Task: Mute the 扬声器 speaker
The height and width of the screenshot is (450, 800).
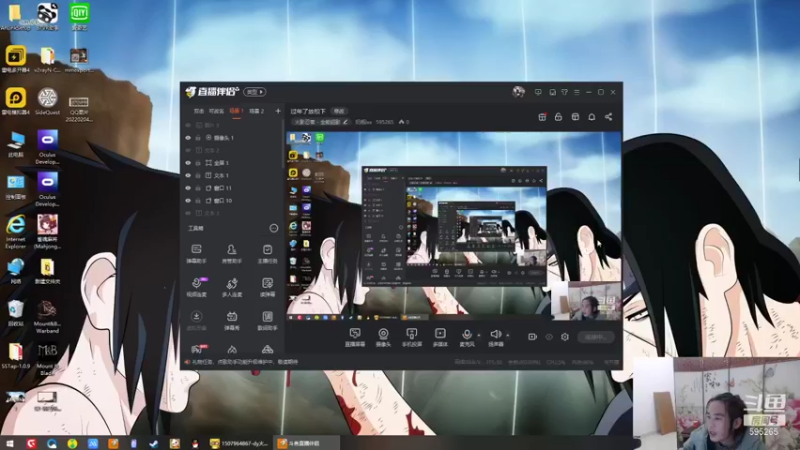Action: [x=495, y=338]
